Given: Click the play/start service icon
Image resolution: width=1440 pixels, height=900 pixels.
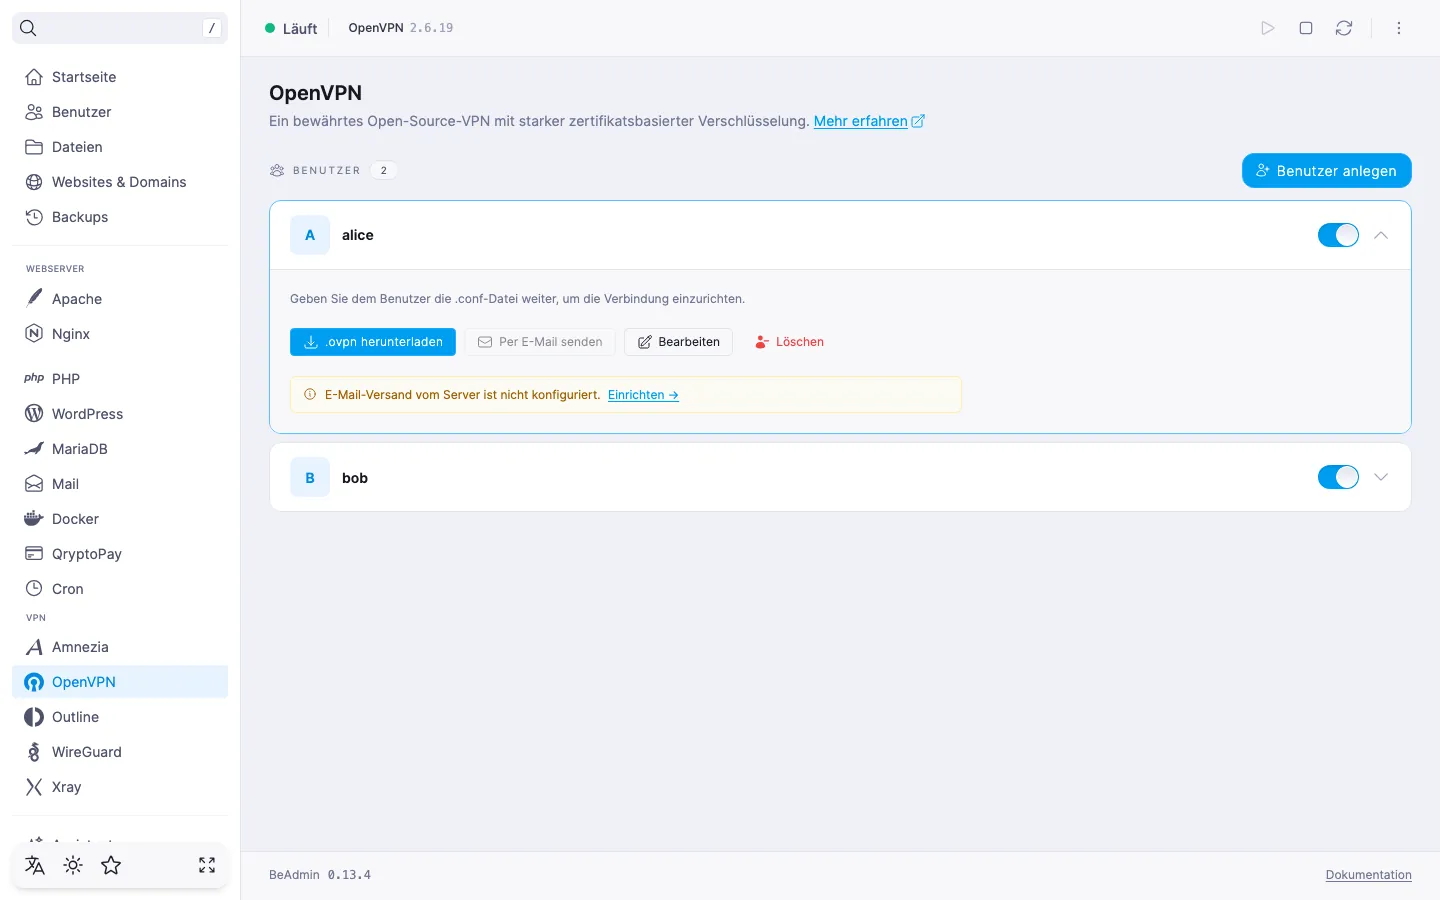Looking at the screenshot, I should [1268, 28].
